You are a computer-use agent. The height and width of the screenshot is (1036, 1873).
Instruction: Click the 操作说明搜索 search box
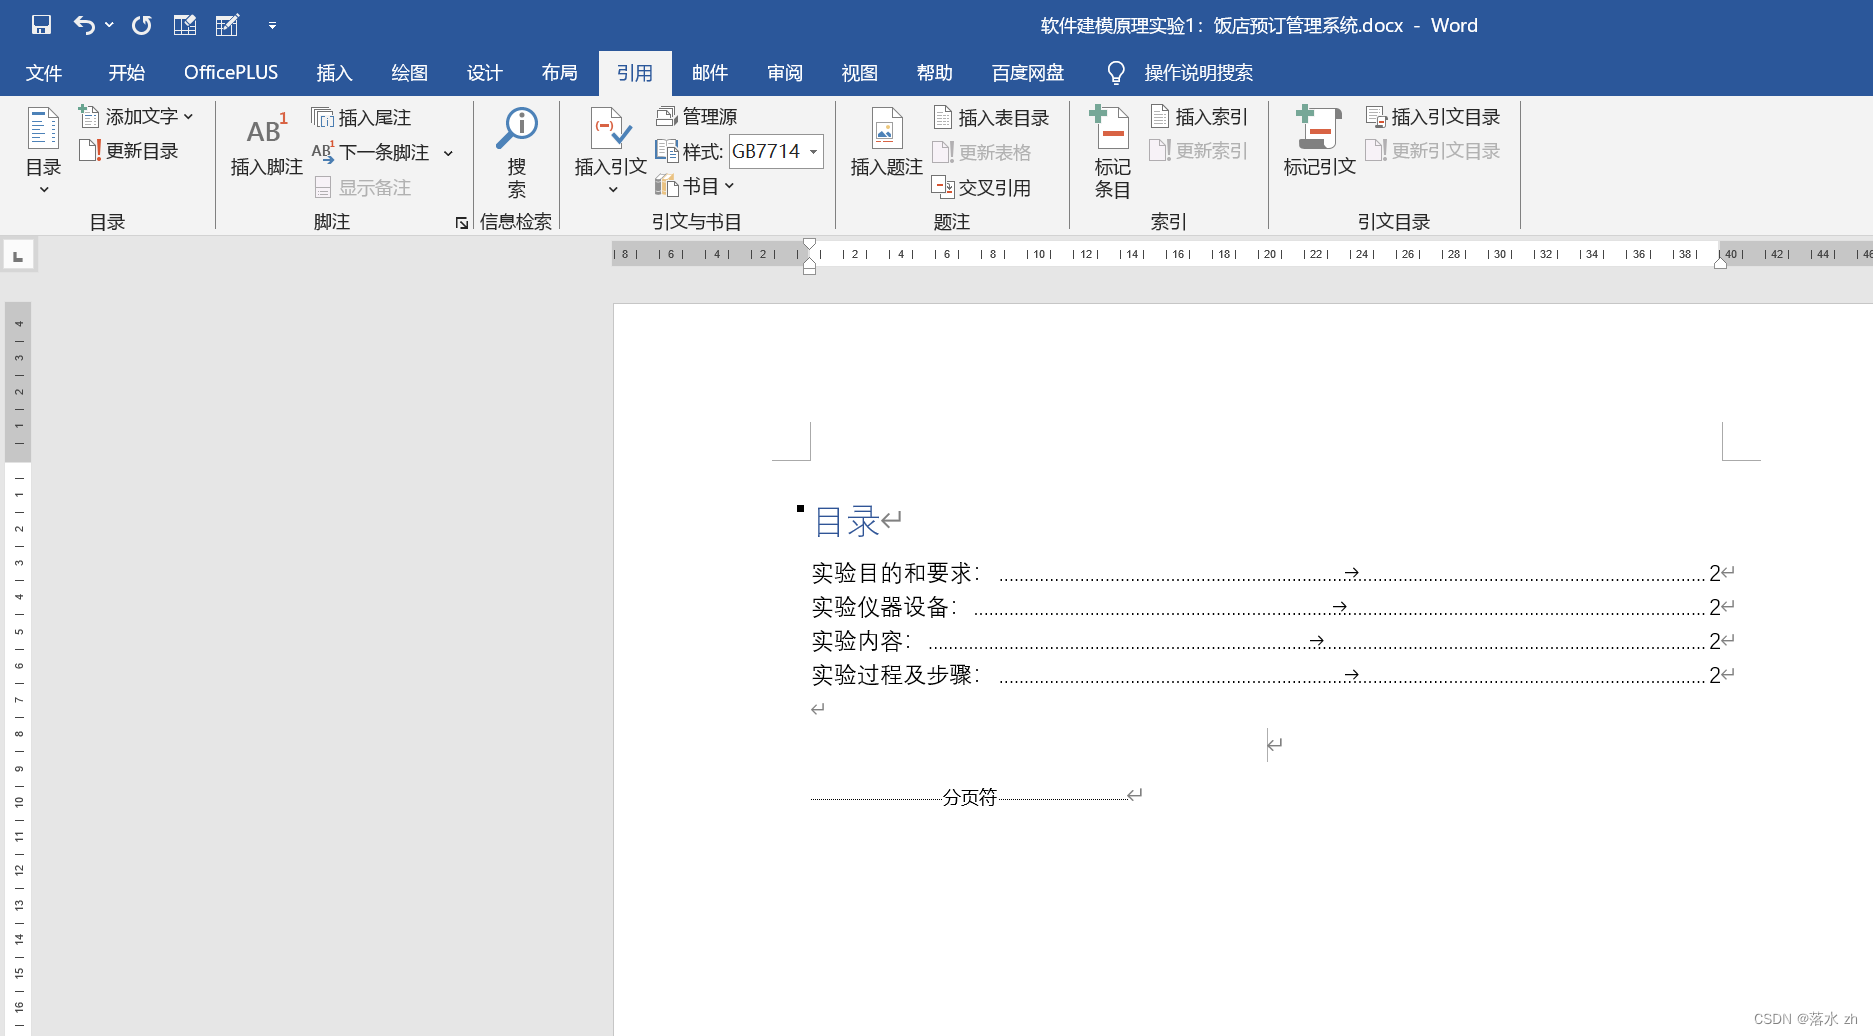(1180, 73)
